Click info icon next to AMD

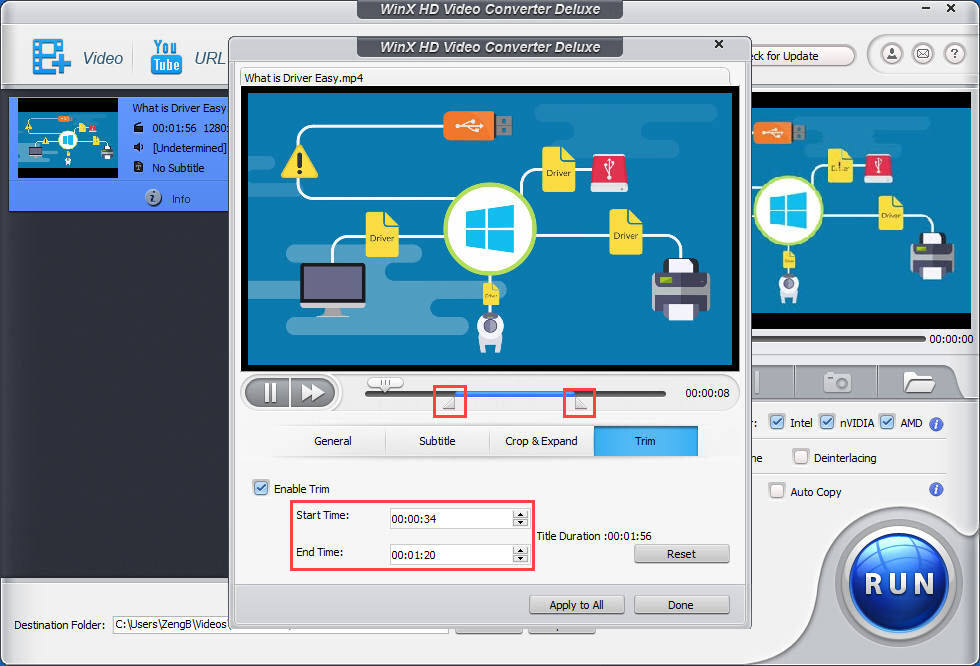pos(936,424)
